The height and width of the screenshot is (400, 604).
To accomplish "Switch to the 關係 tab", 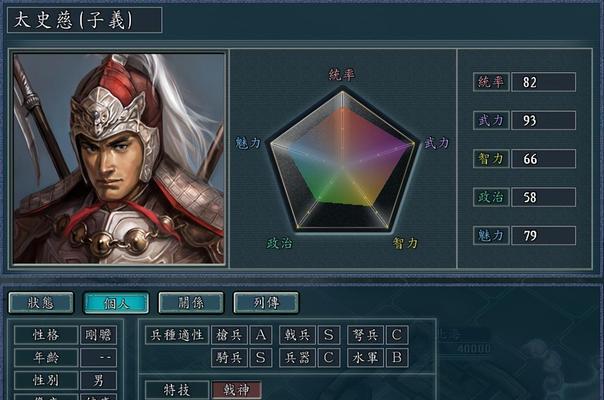I will (x=191, y=303).
